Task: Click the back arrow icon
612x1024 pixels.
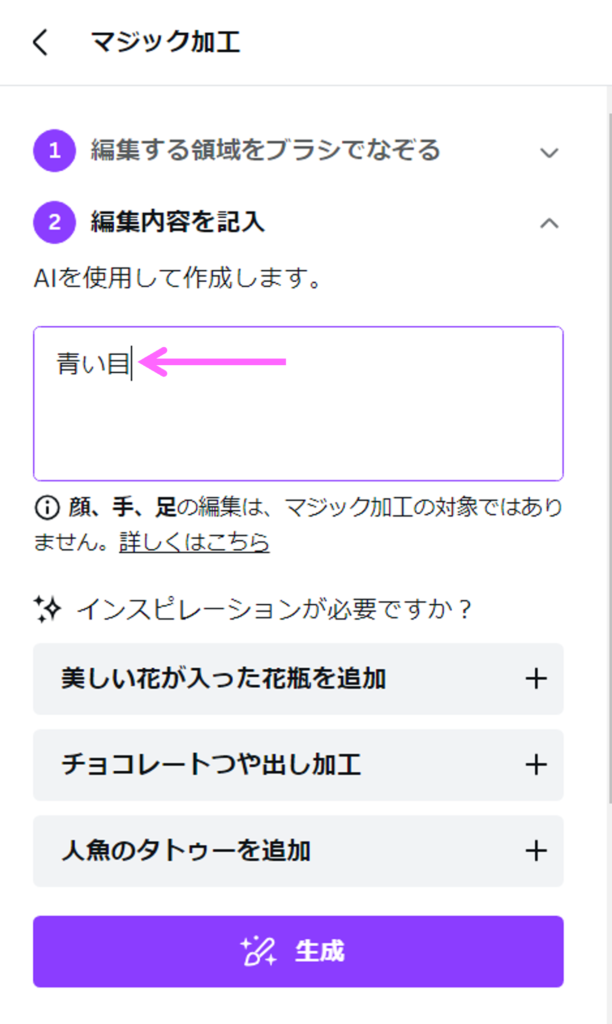Action: click(40, 43)
